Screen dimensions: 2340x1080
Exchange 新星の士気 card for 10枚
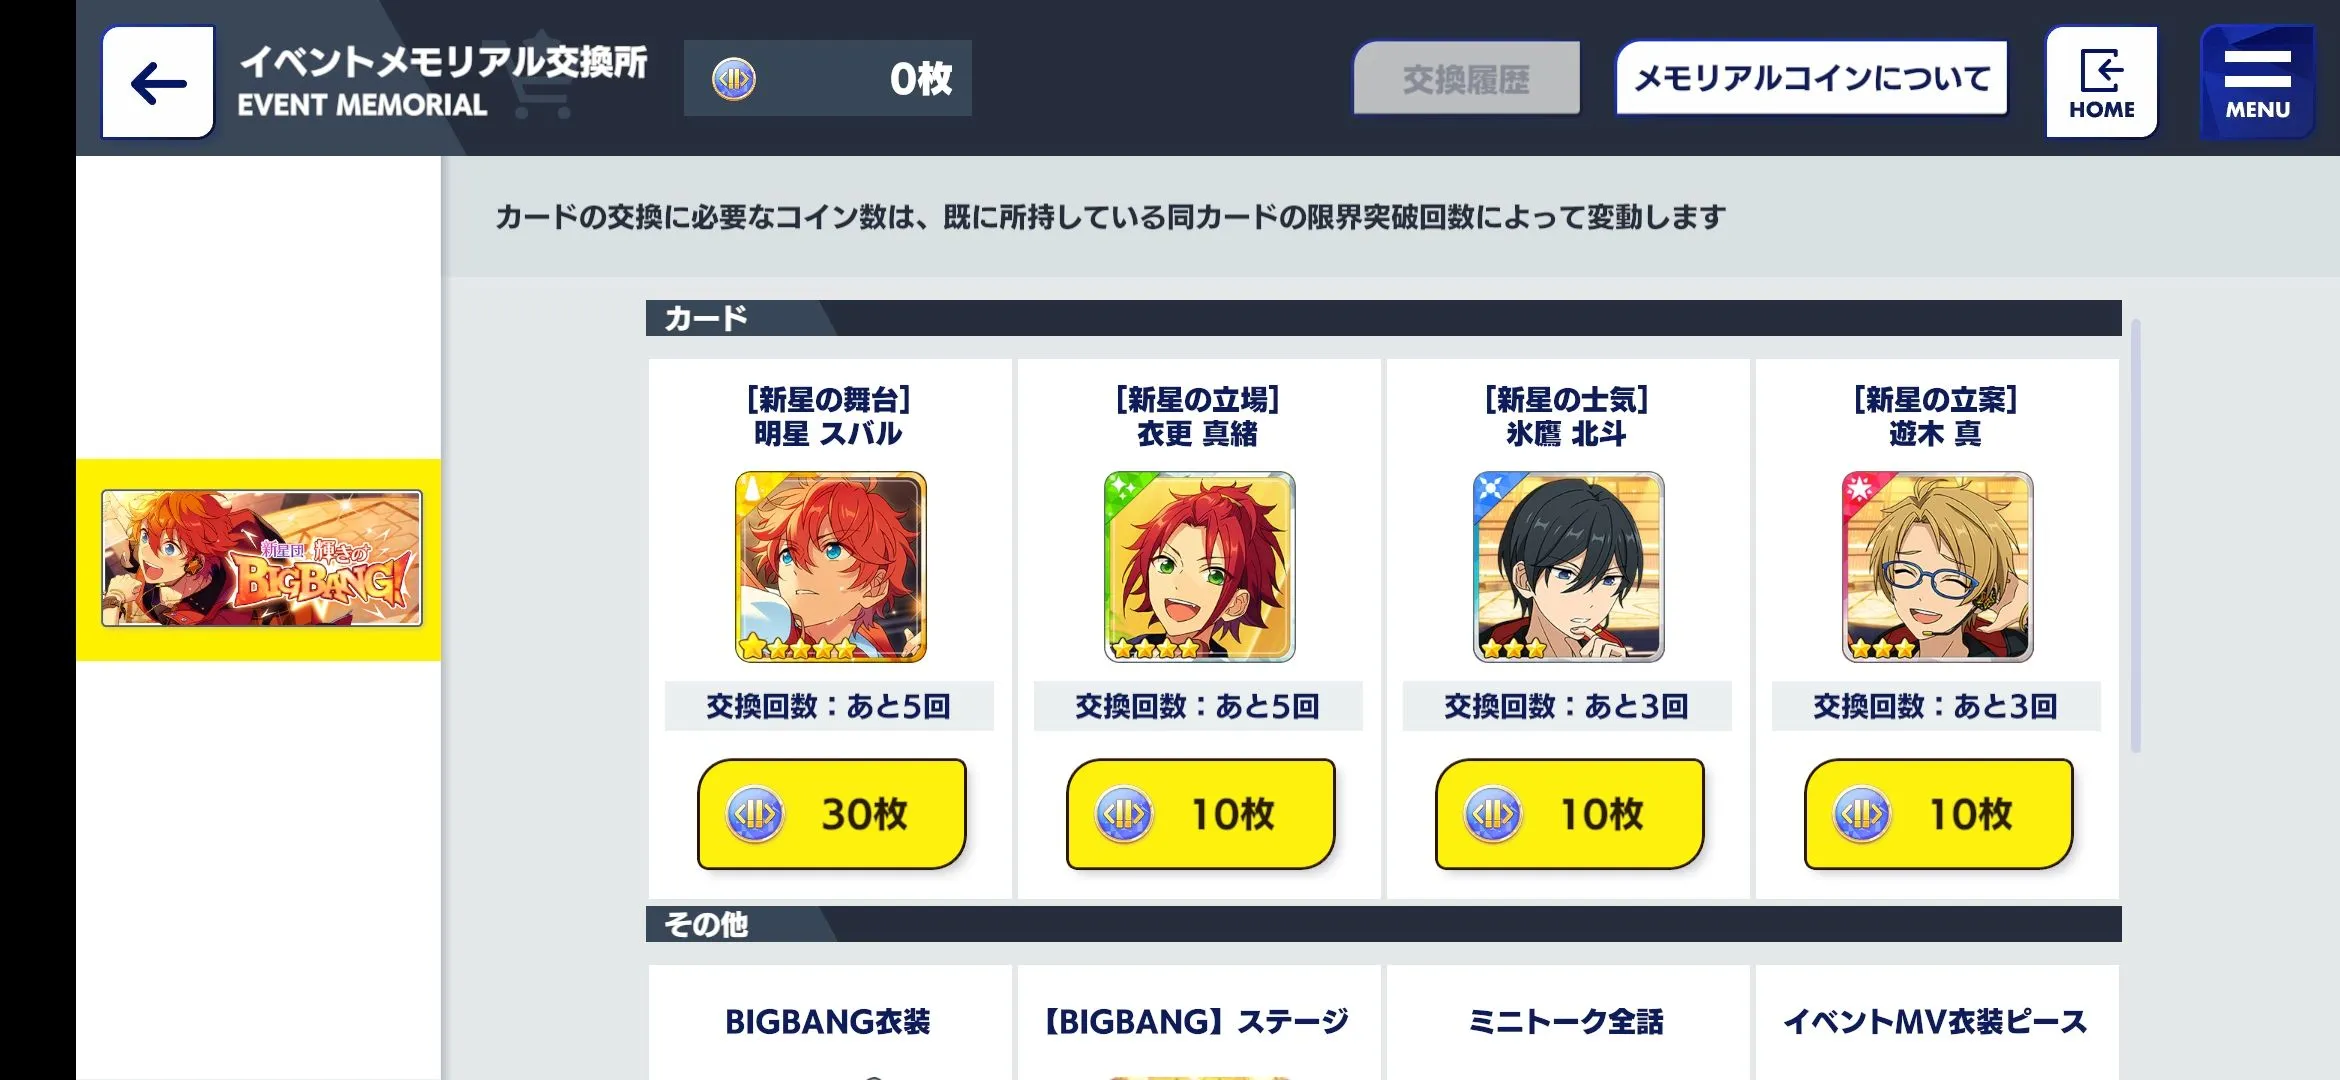pyautogui.click(x=1569, y=813)
